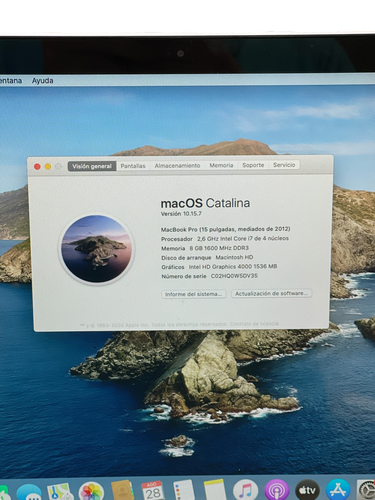Screen dimensions: 375x500
Task: Open the Calendar icon showing 28
Action: coord(153,490)
